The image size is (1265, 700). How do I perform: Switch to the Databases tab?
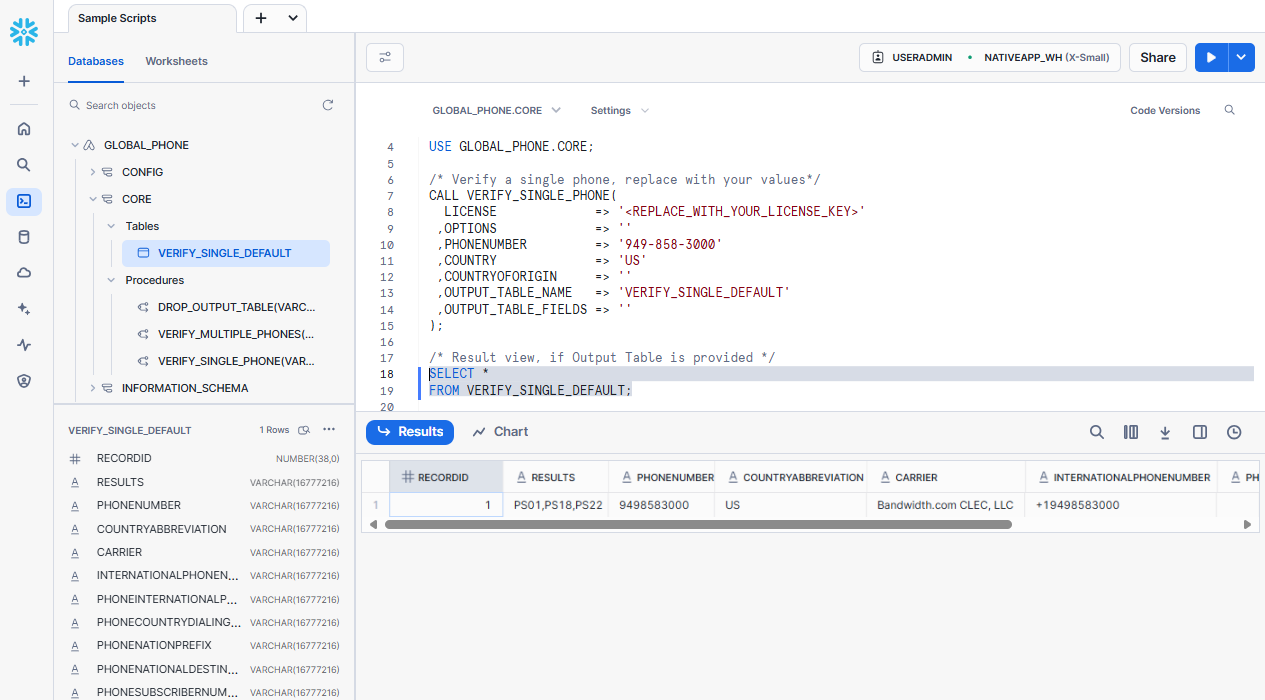[96, 61]
